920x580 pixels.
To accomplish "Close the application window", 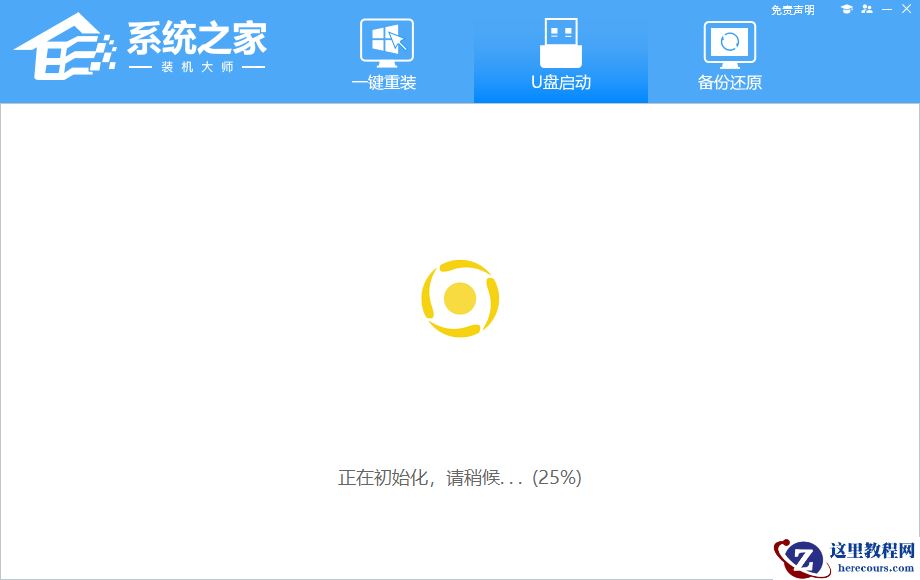I will click(x=906, y=9).
